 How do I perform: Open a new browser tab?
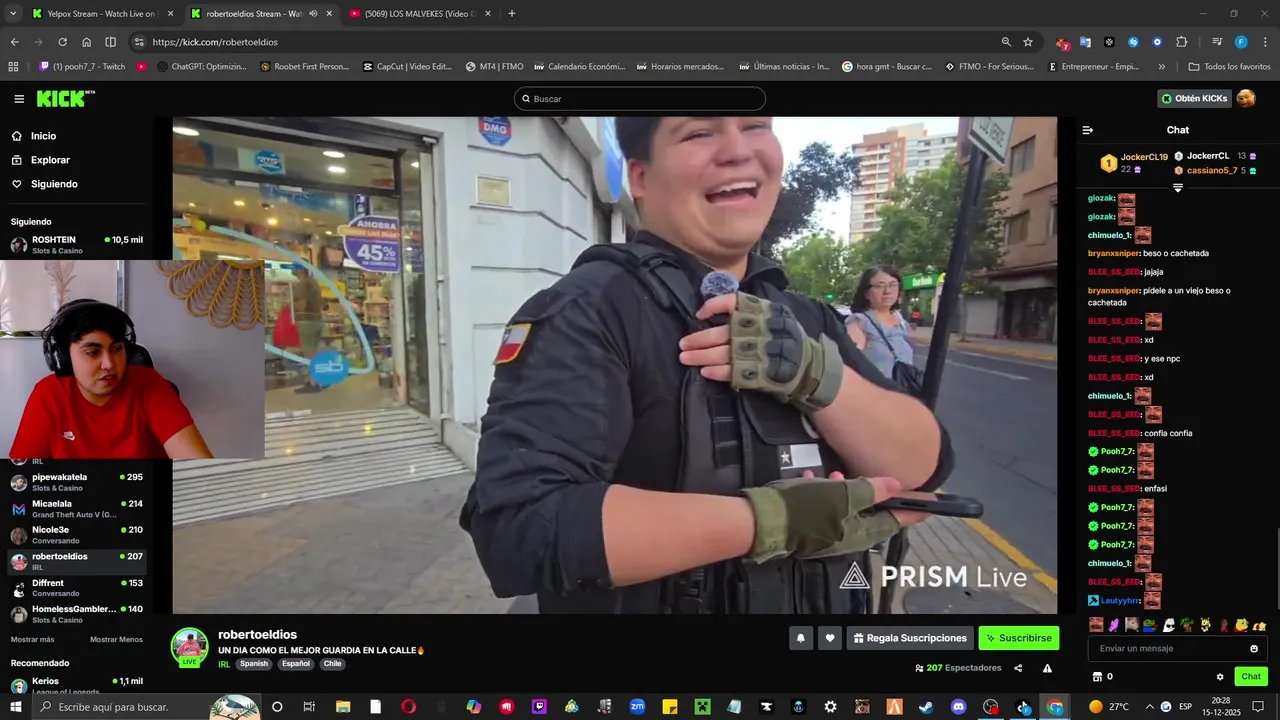512,14
